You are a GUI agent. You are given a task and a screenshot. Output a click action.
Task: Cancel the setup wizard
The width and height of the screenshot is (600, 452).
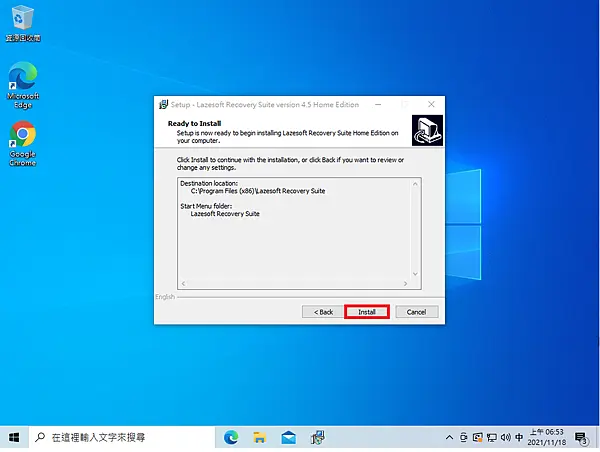point(417,312)
